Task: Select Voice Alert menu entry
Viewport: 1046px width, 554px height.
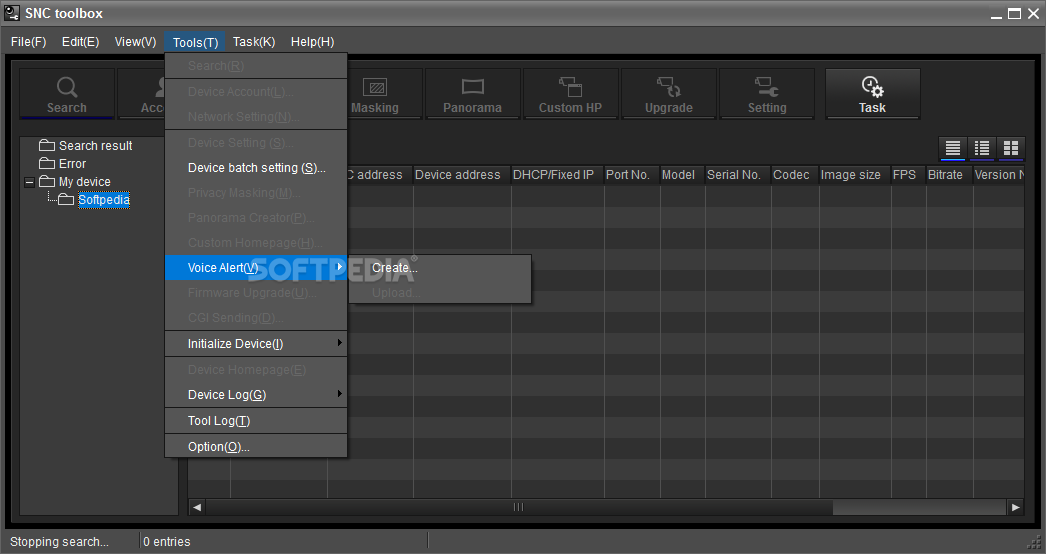Action: 256,268
